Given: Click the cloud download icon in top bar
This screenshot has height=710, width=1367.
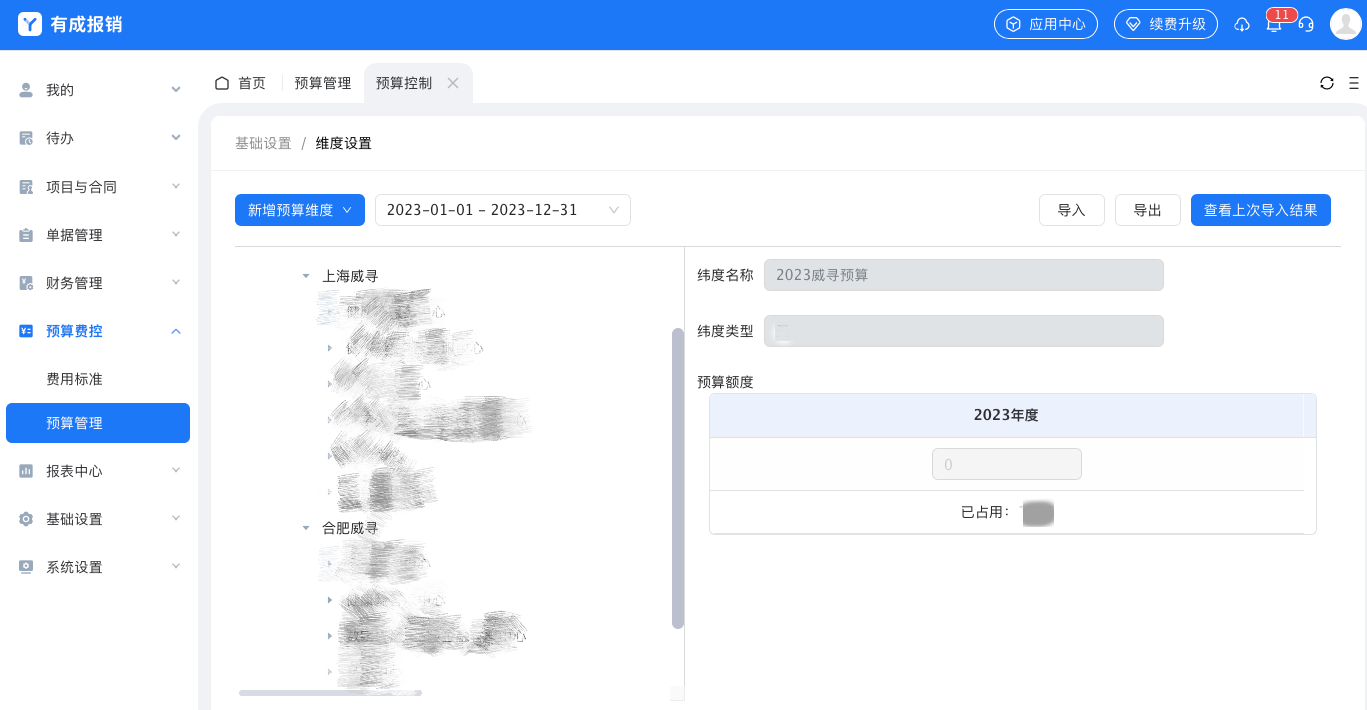Looking at the screenshot, I should pos(1242,25).
